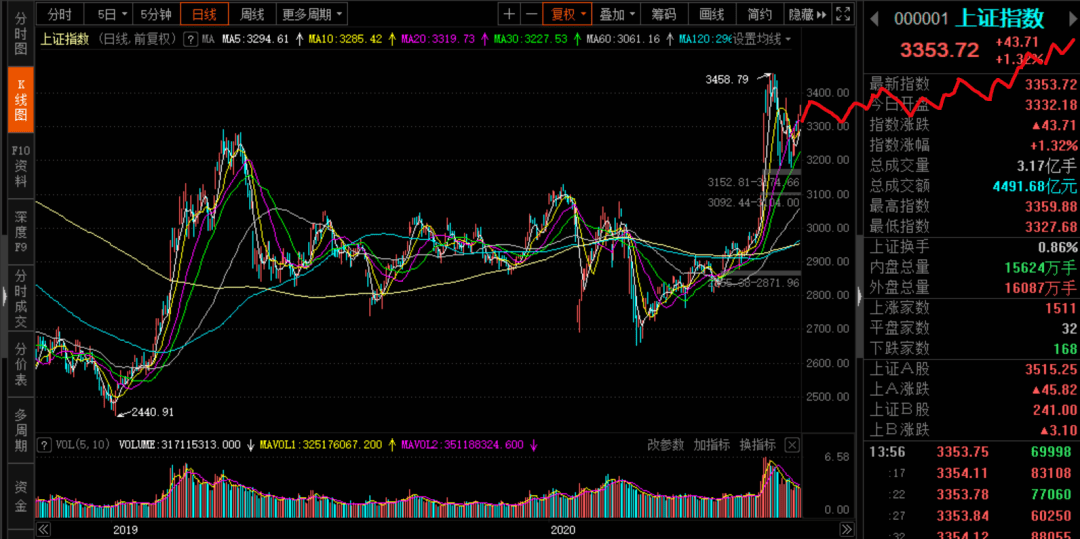Screen dimensions: 1080x539
Task: Toggle the 筹码 chip distribution view
Action: (663, 14)
